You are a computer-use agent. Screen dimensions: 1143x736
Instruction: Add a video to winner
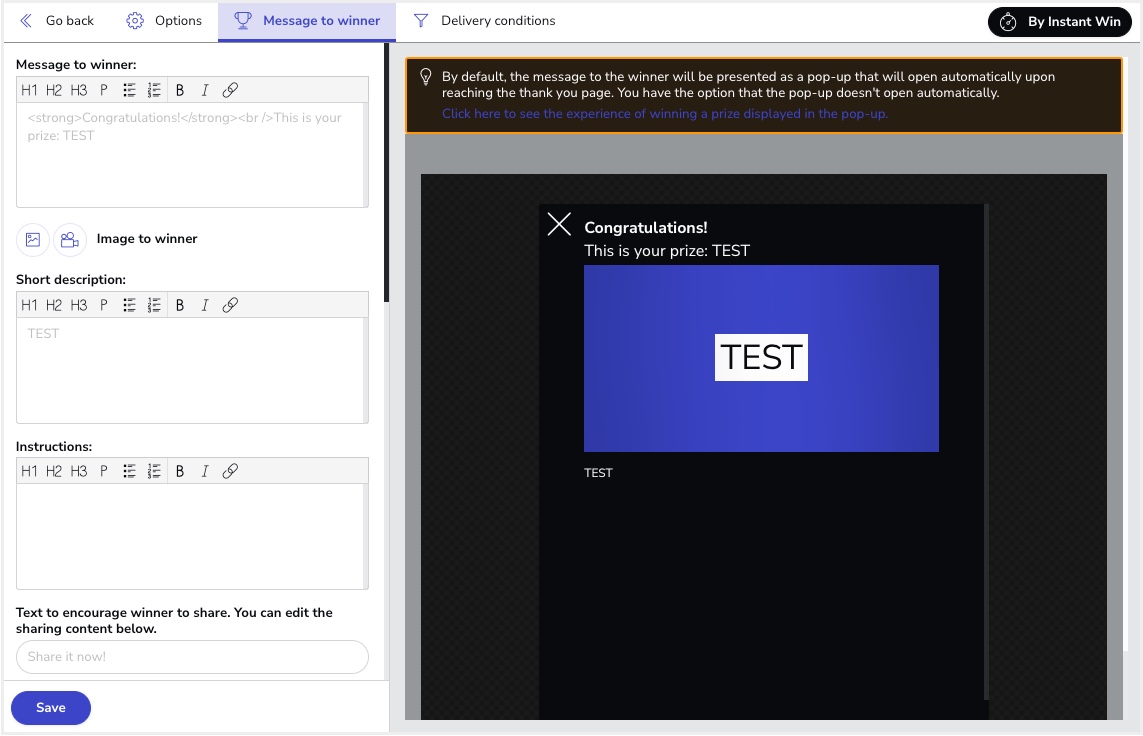click(x=70, y=240)
